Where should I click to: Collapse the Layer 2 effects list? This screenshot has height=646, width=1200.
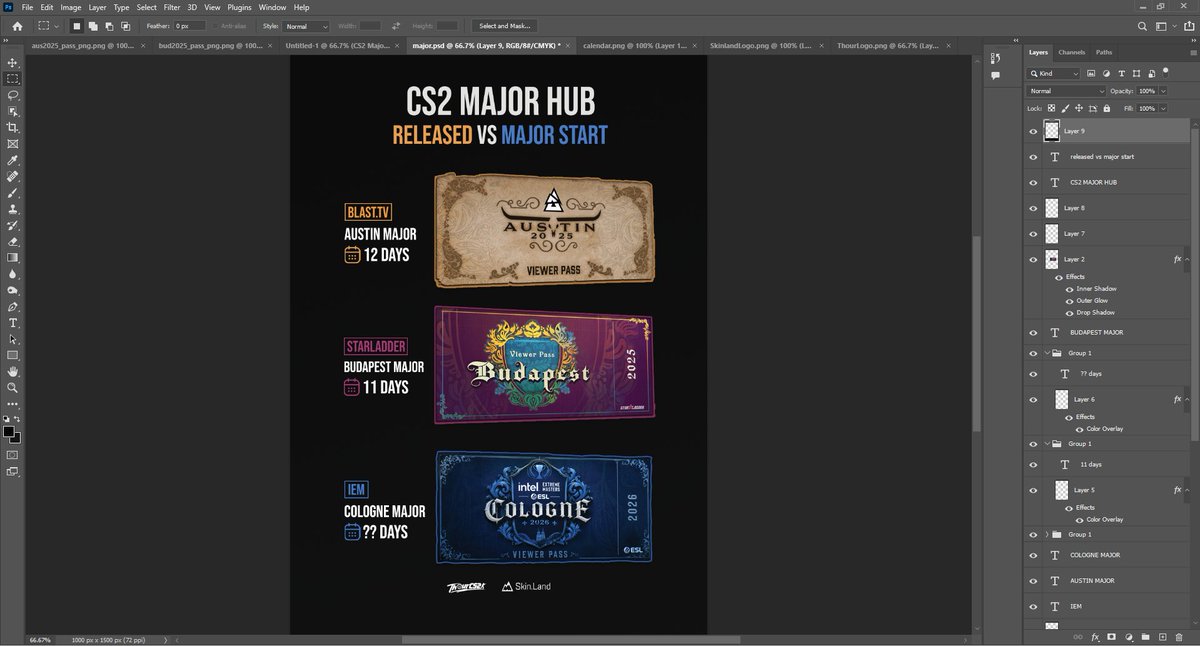[x=1187, y=259]
